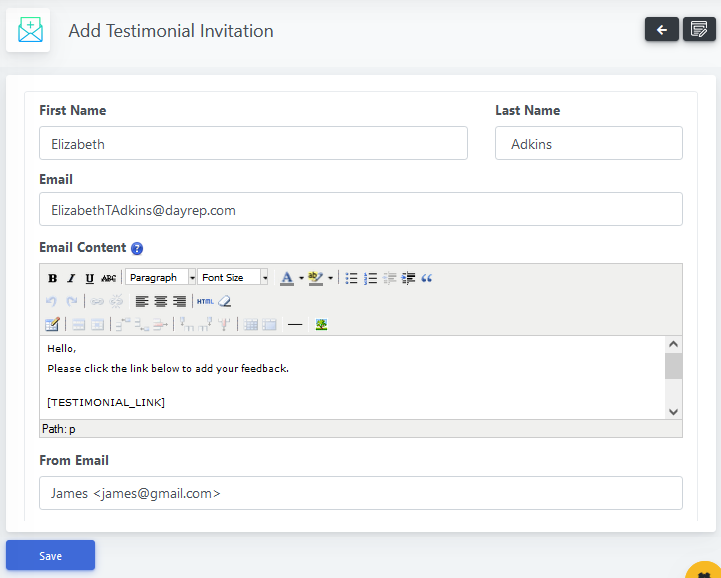
Task: Open the Font Size dropdown
Action: 233,277
